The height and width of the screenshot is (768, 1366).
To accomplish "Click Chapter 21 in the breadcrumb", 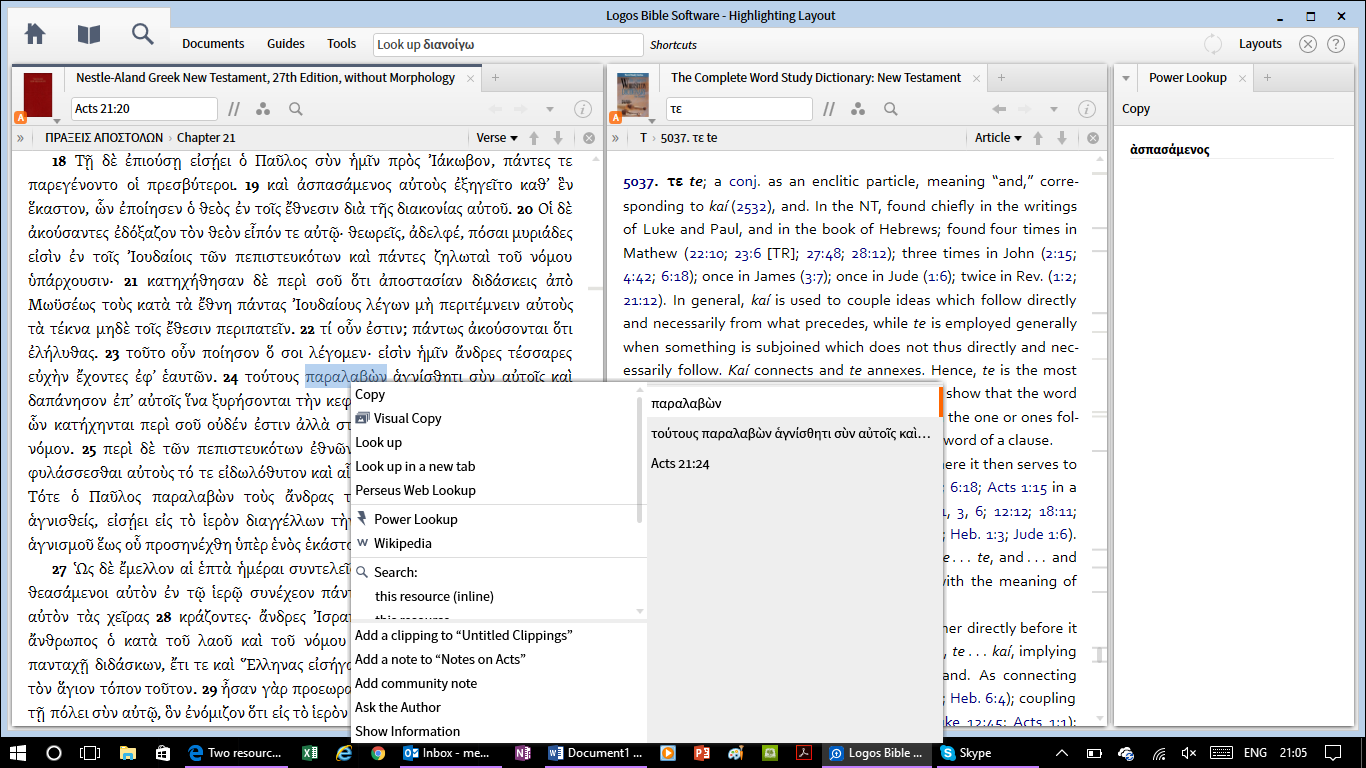I will coord(206,138).
